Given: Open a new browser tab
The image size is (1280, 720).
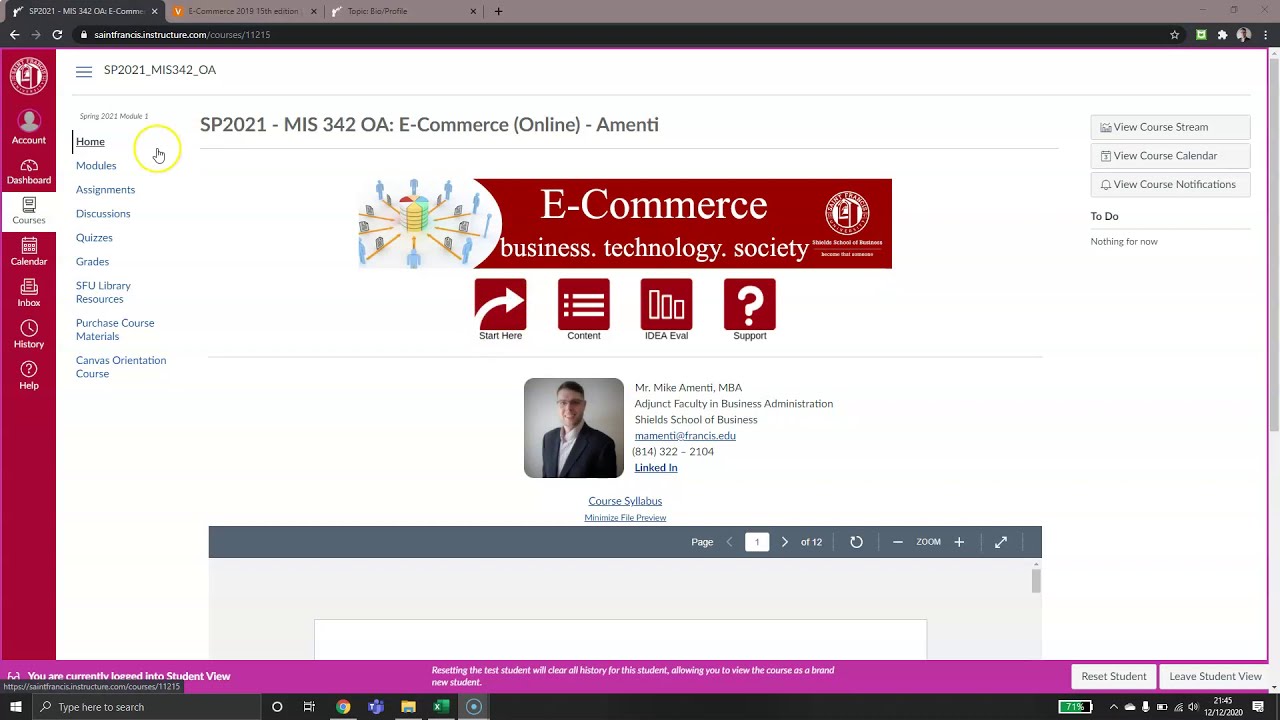Looking at the screenshot, I should tap(498, 11).
